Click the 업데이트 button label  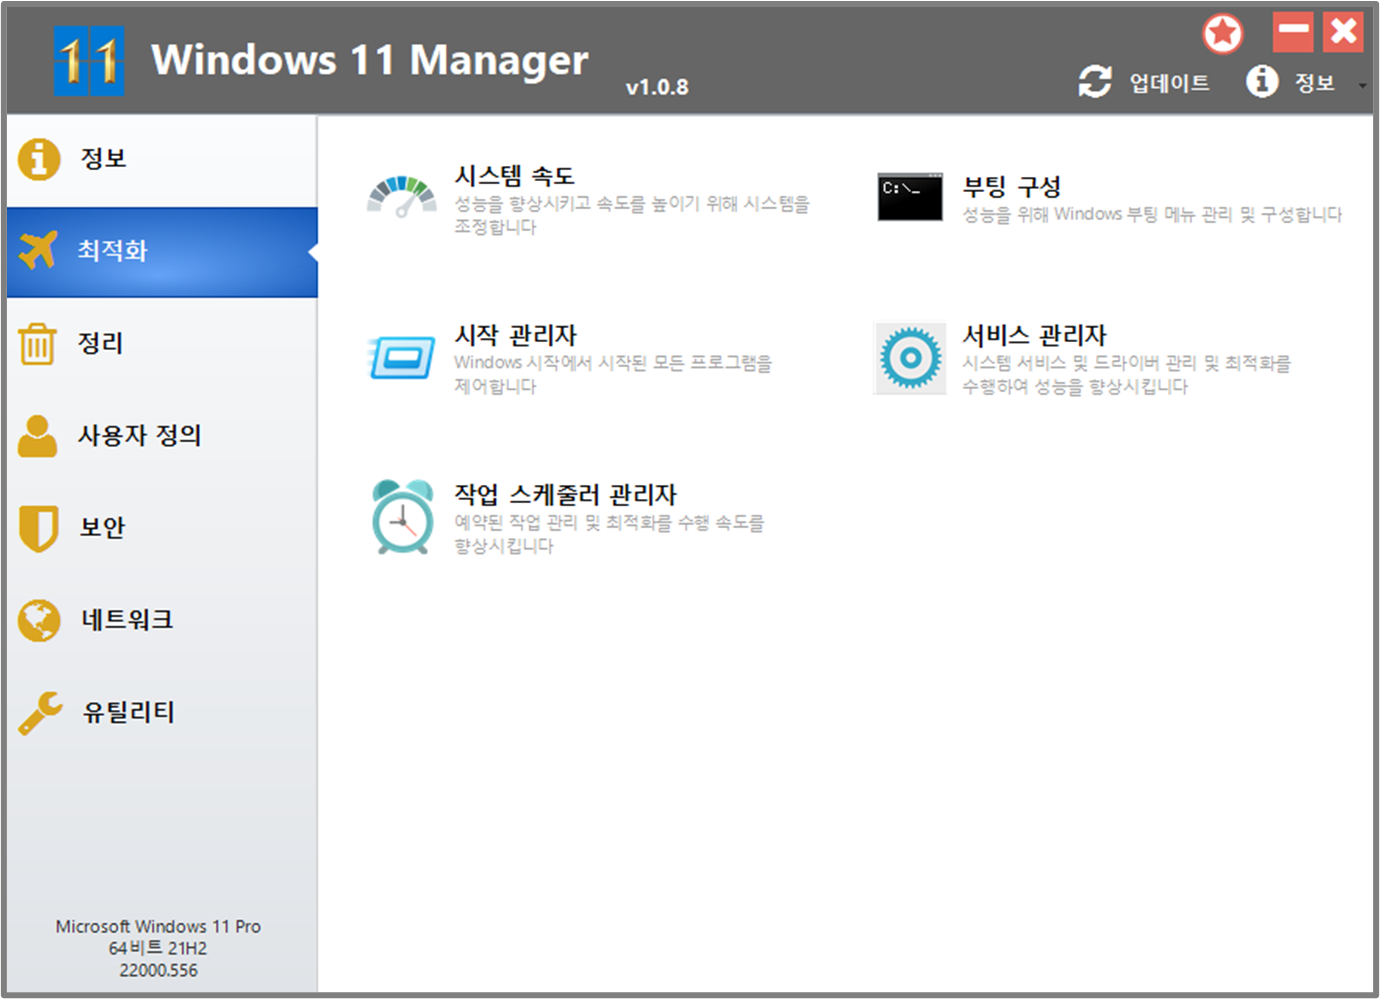click(1169, 83)
